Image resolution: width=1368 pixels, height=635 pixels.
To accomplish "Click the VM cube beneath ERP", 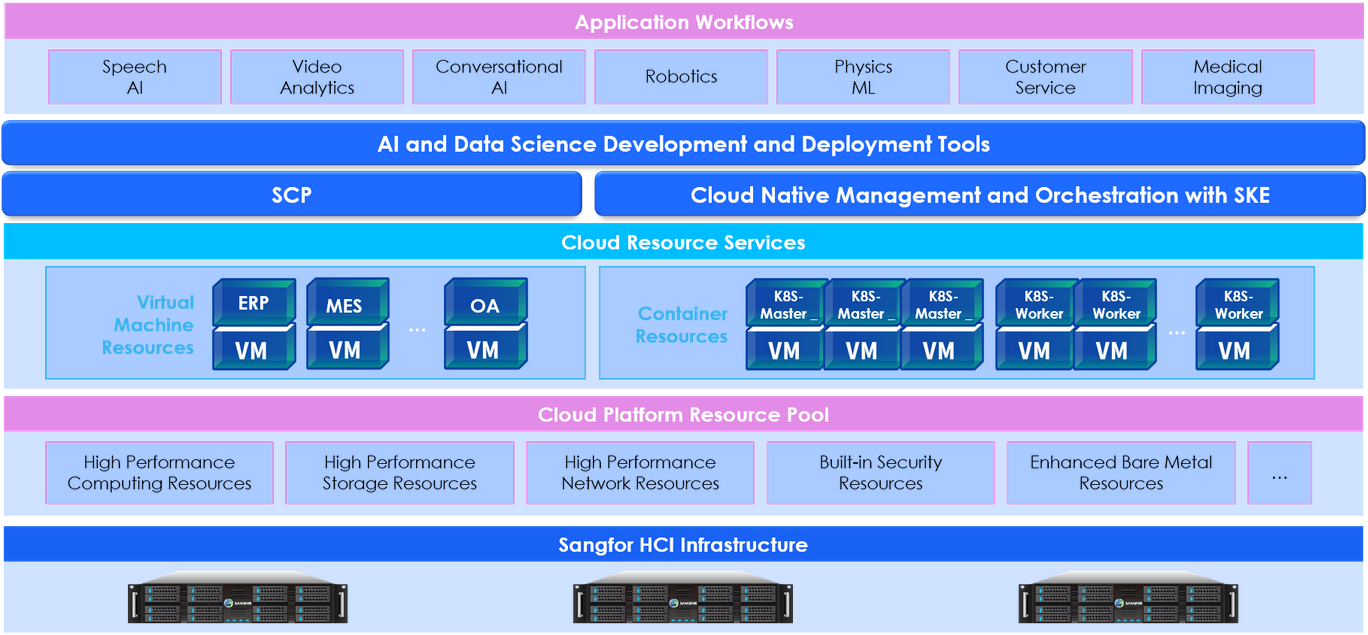I will [x=254, y=348].
